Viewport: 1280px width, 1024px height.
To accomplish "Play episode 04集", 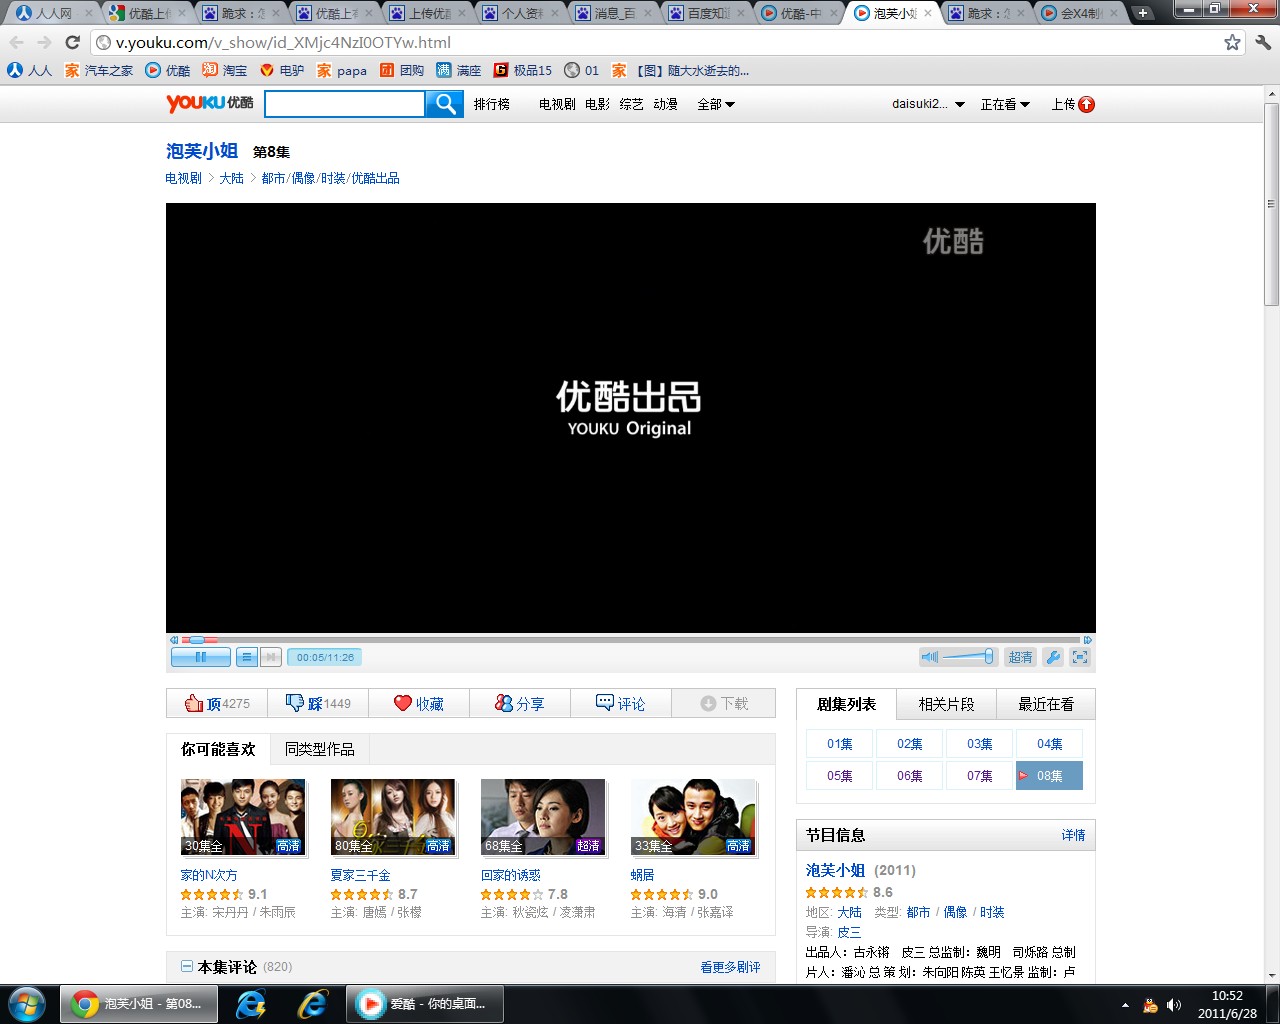I will tap(1050, 744).
